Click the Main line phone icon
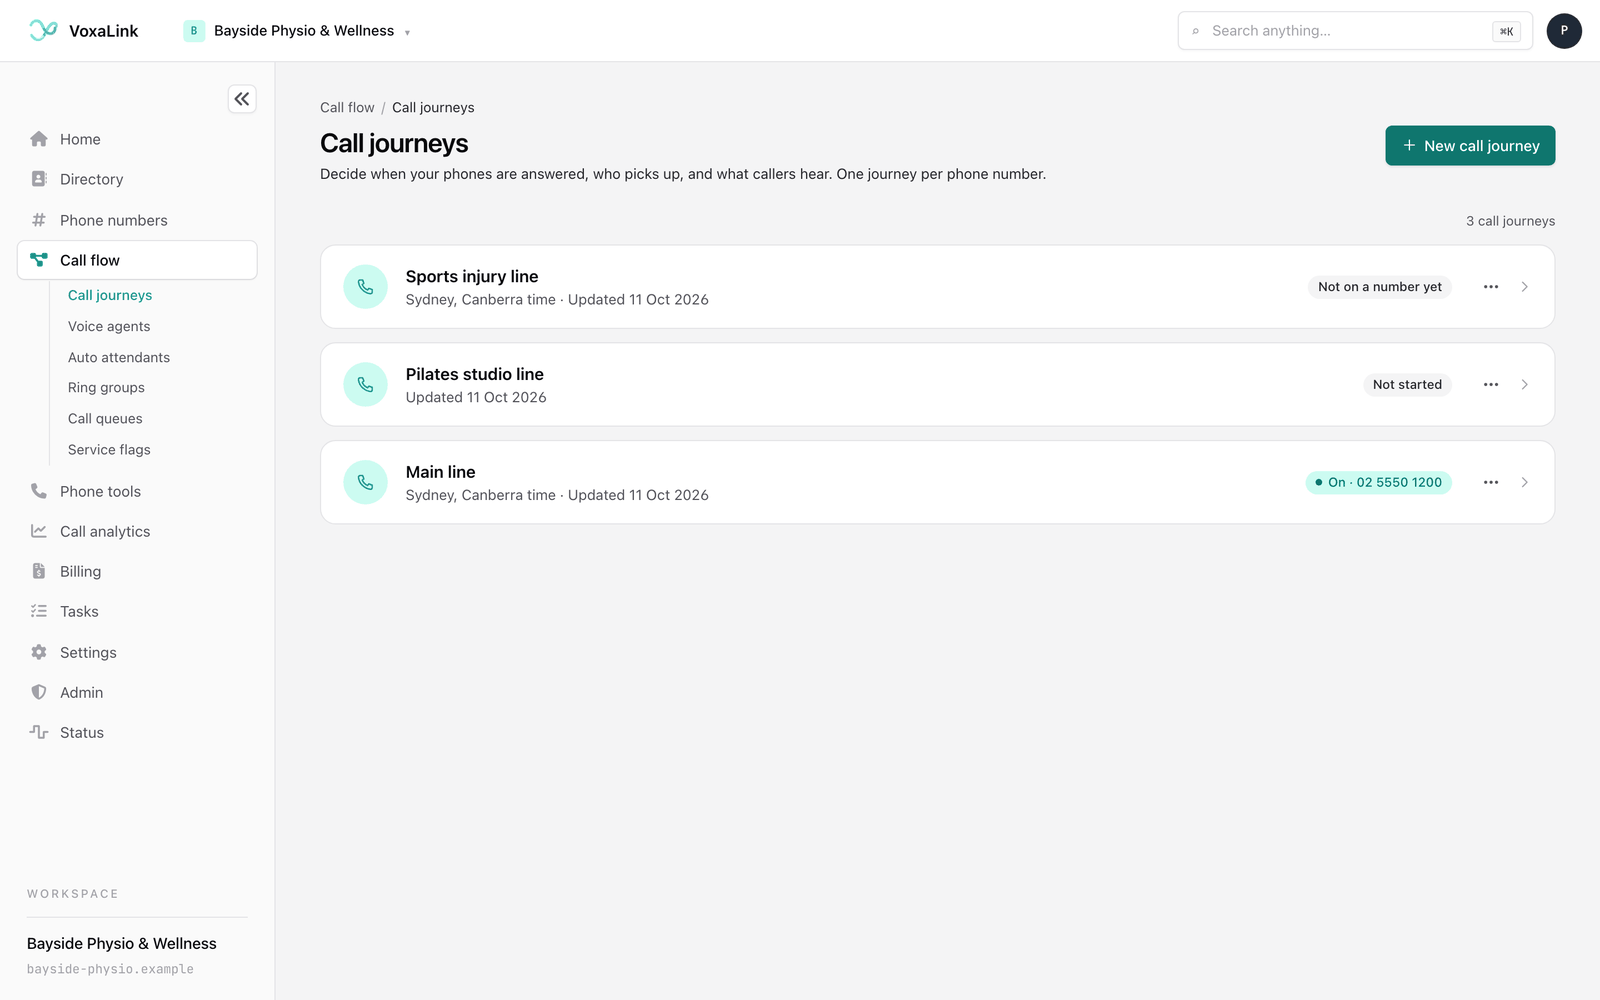Viewport: 1600px width, 1000px height. [x=365, y=483]
